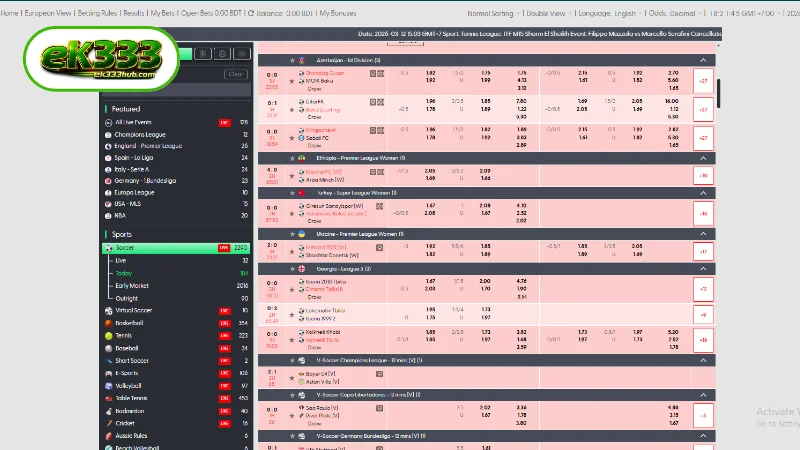Collapse Azerbaijan - 1st Division section
This screenshot has width=800, height=450.
point(703,60)
